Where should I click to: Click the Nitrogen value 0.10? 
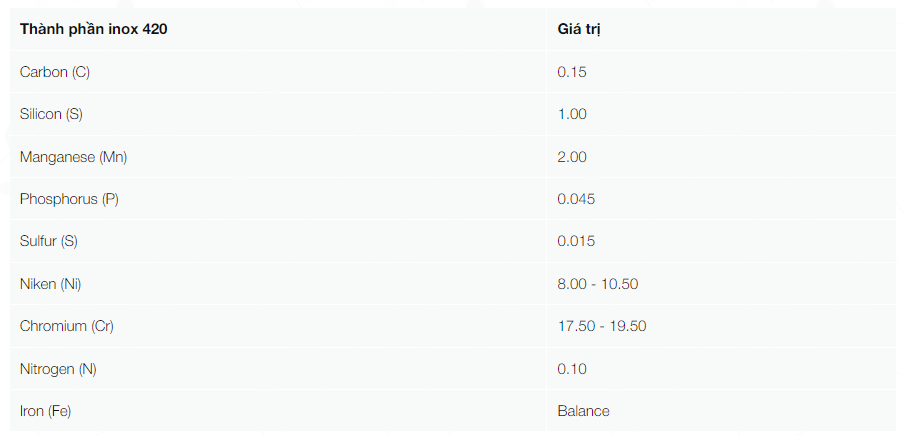(571, 369)
